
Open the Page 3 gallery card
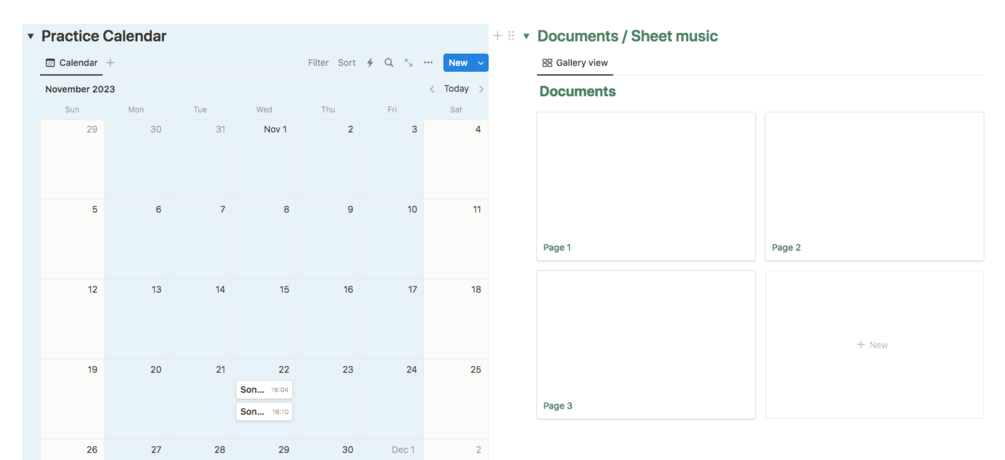click(x=646, y=345)
